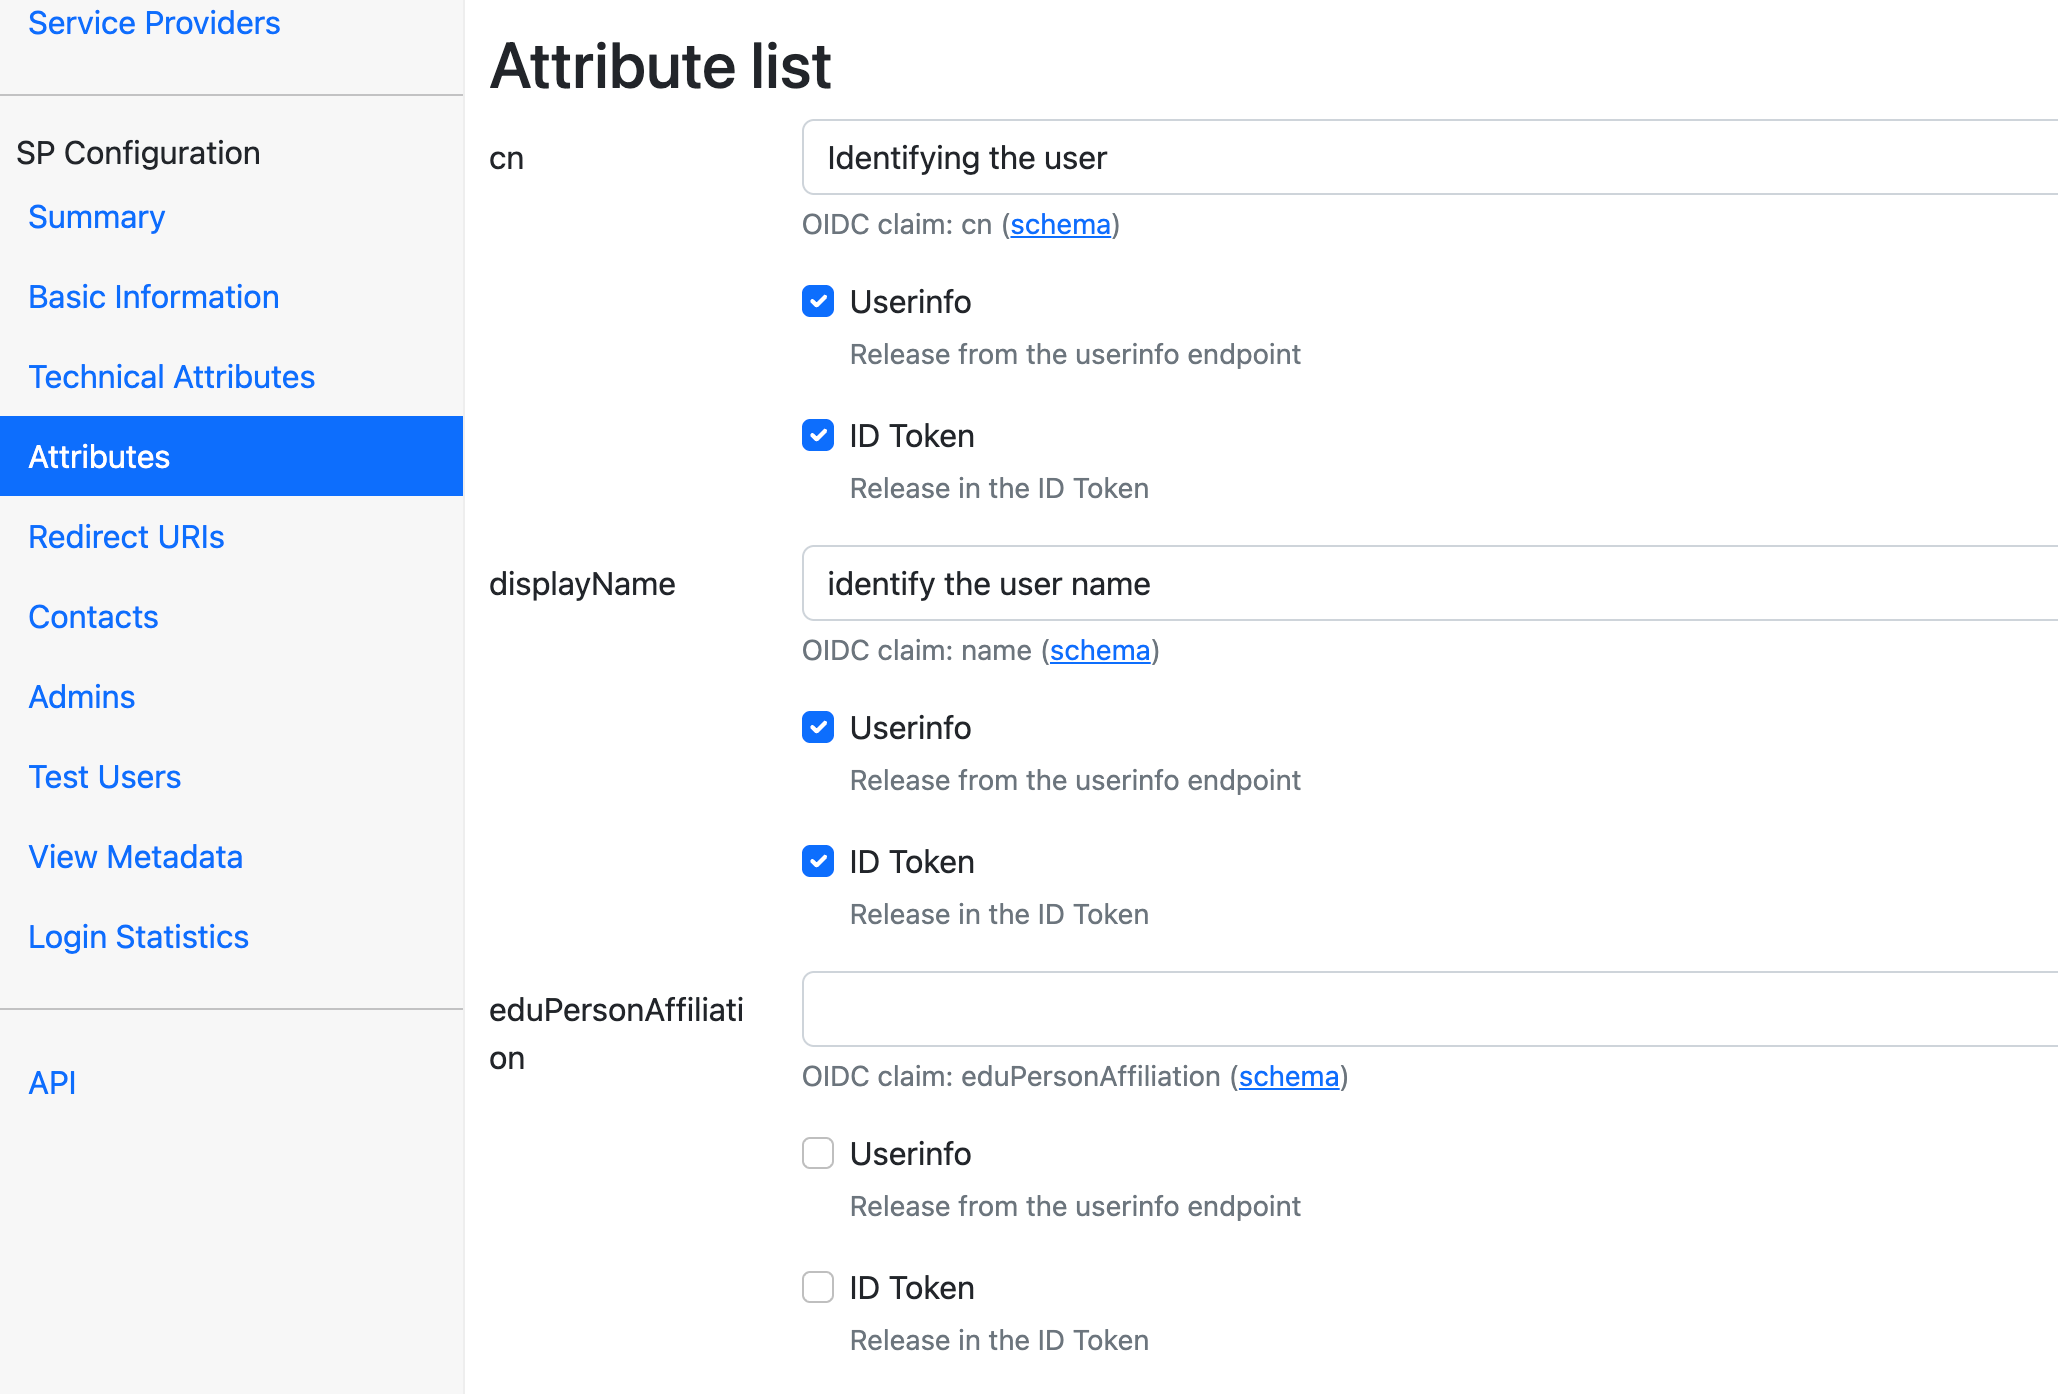Open the Summary sidebar item

tap(96, 217)
